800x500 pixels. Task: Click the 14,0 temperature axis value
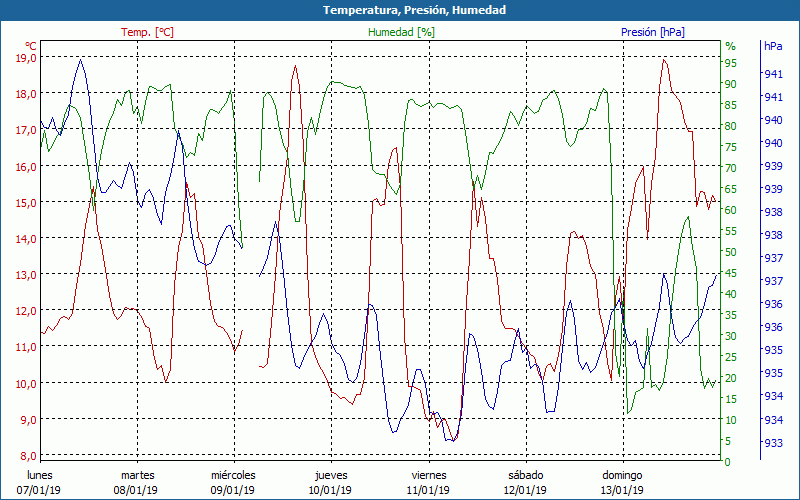(26, 239)
